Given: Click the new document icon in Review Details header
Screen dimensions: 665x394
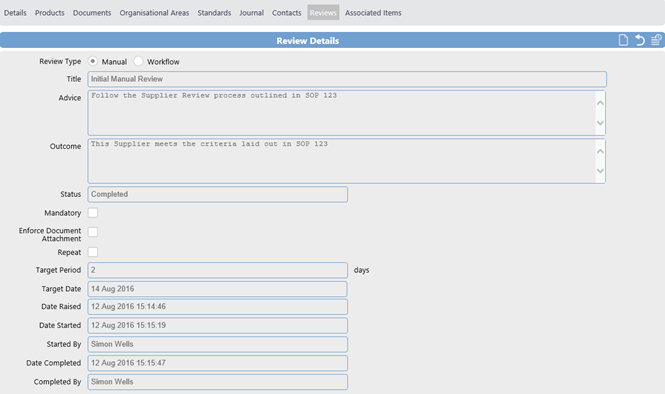Looking at the screenshot, I should pos(623,40).
